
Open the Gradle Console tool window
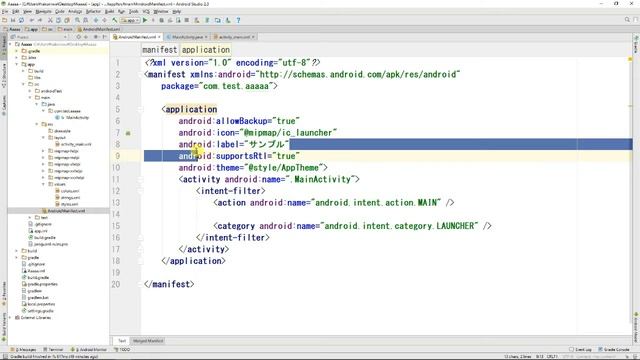point(614,349)
